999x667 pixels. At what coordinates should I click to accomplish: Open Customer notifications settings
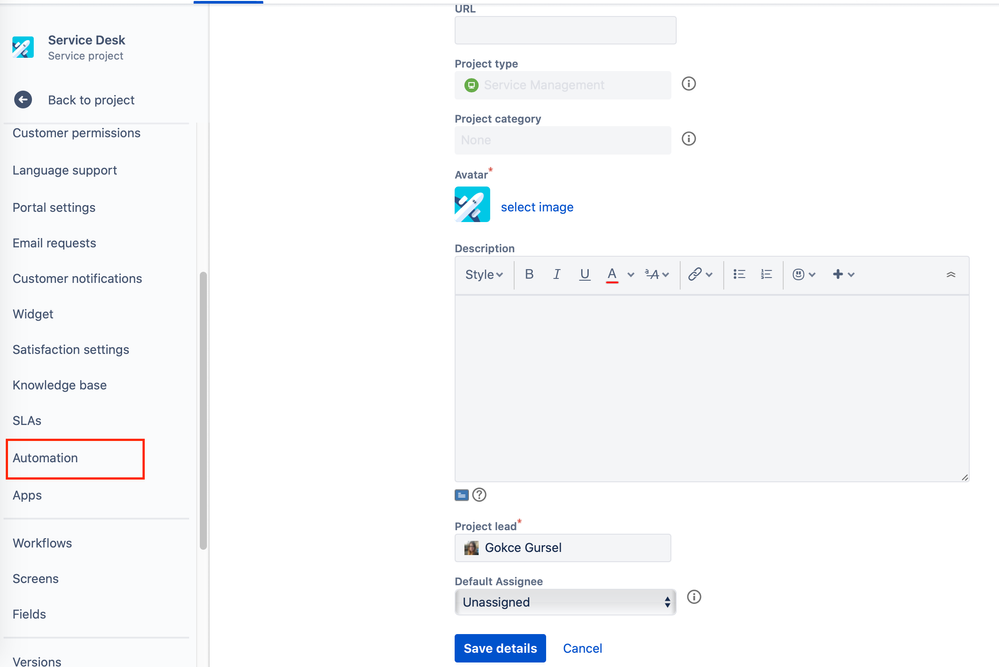[77, 278]
